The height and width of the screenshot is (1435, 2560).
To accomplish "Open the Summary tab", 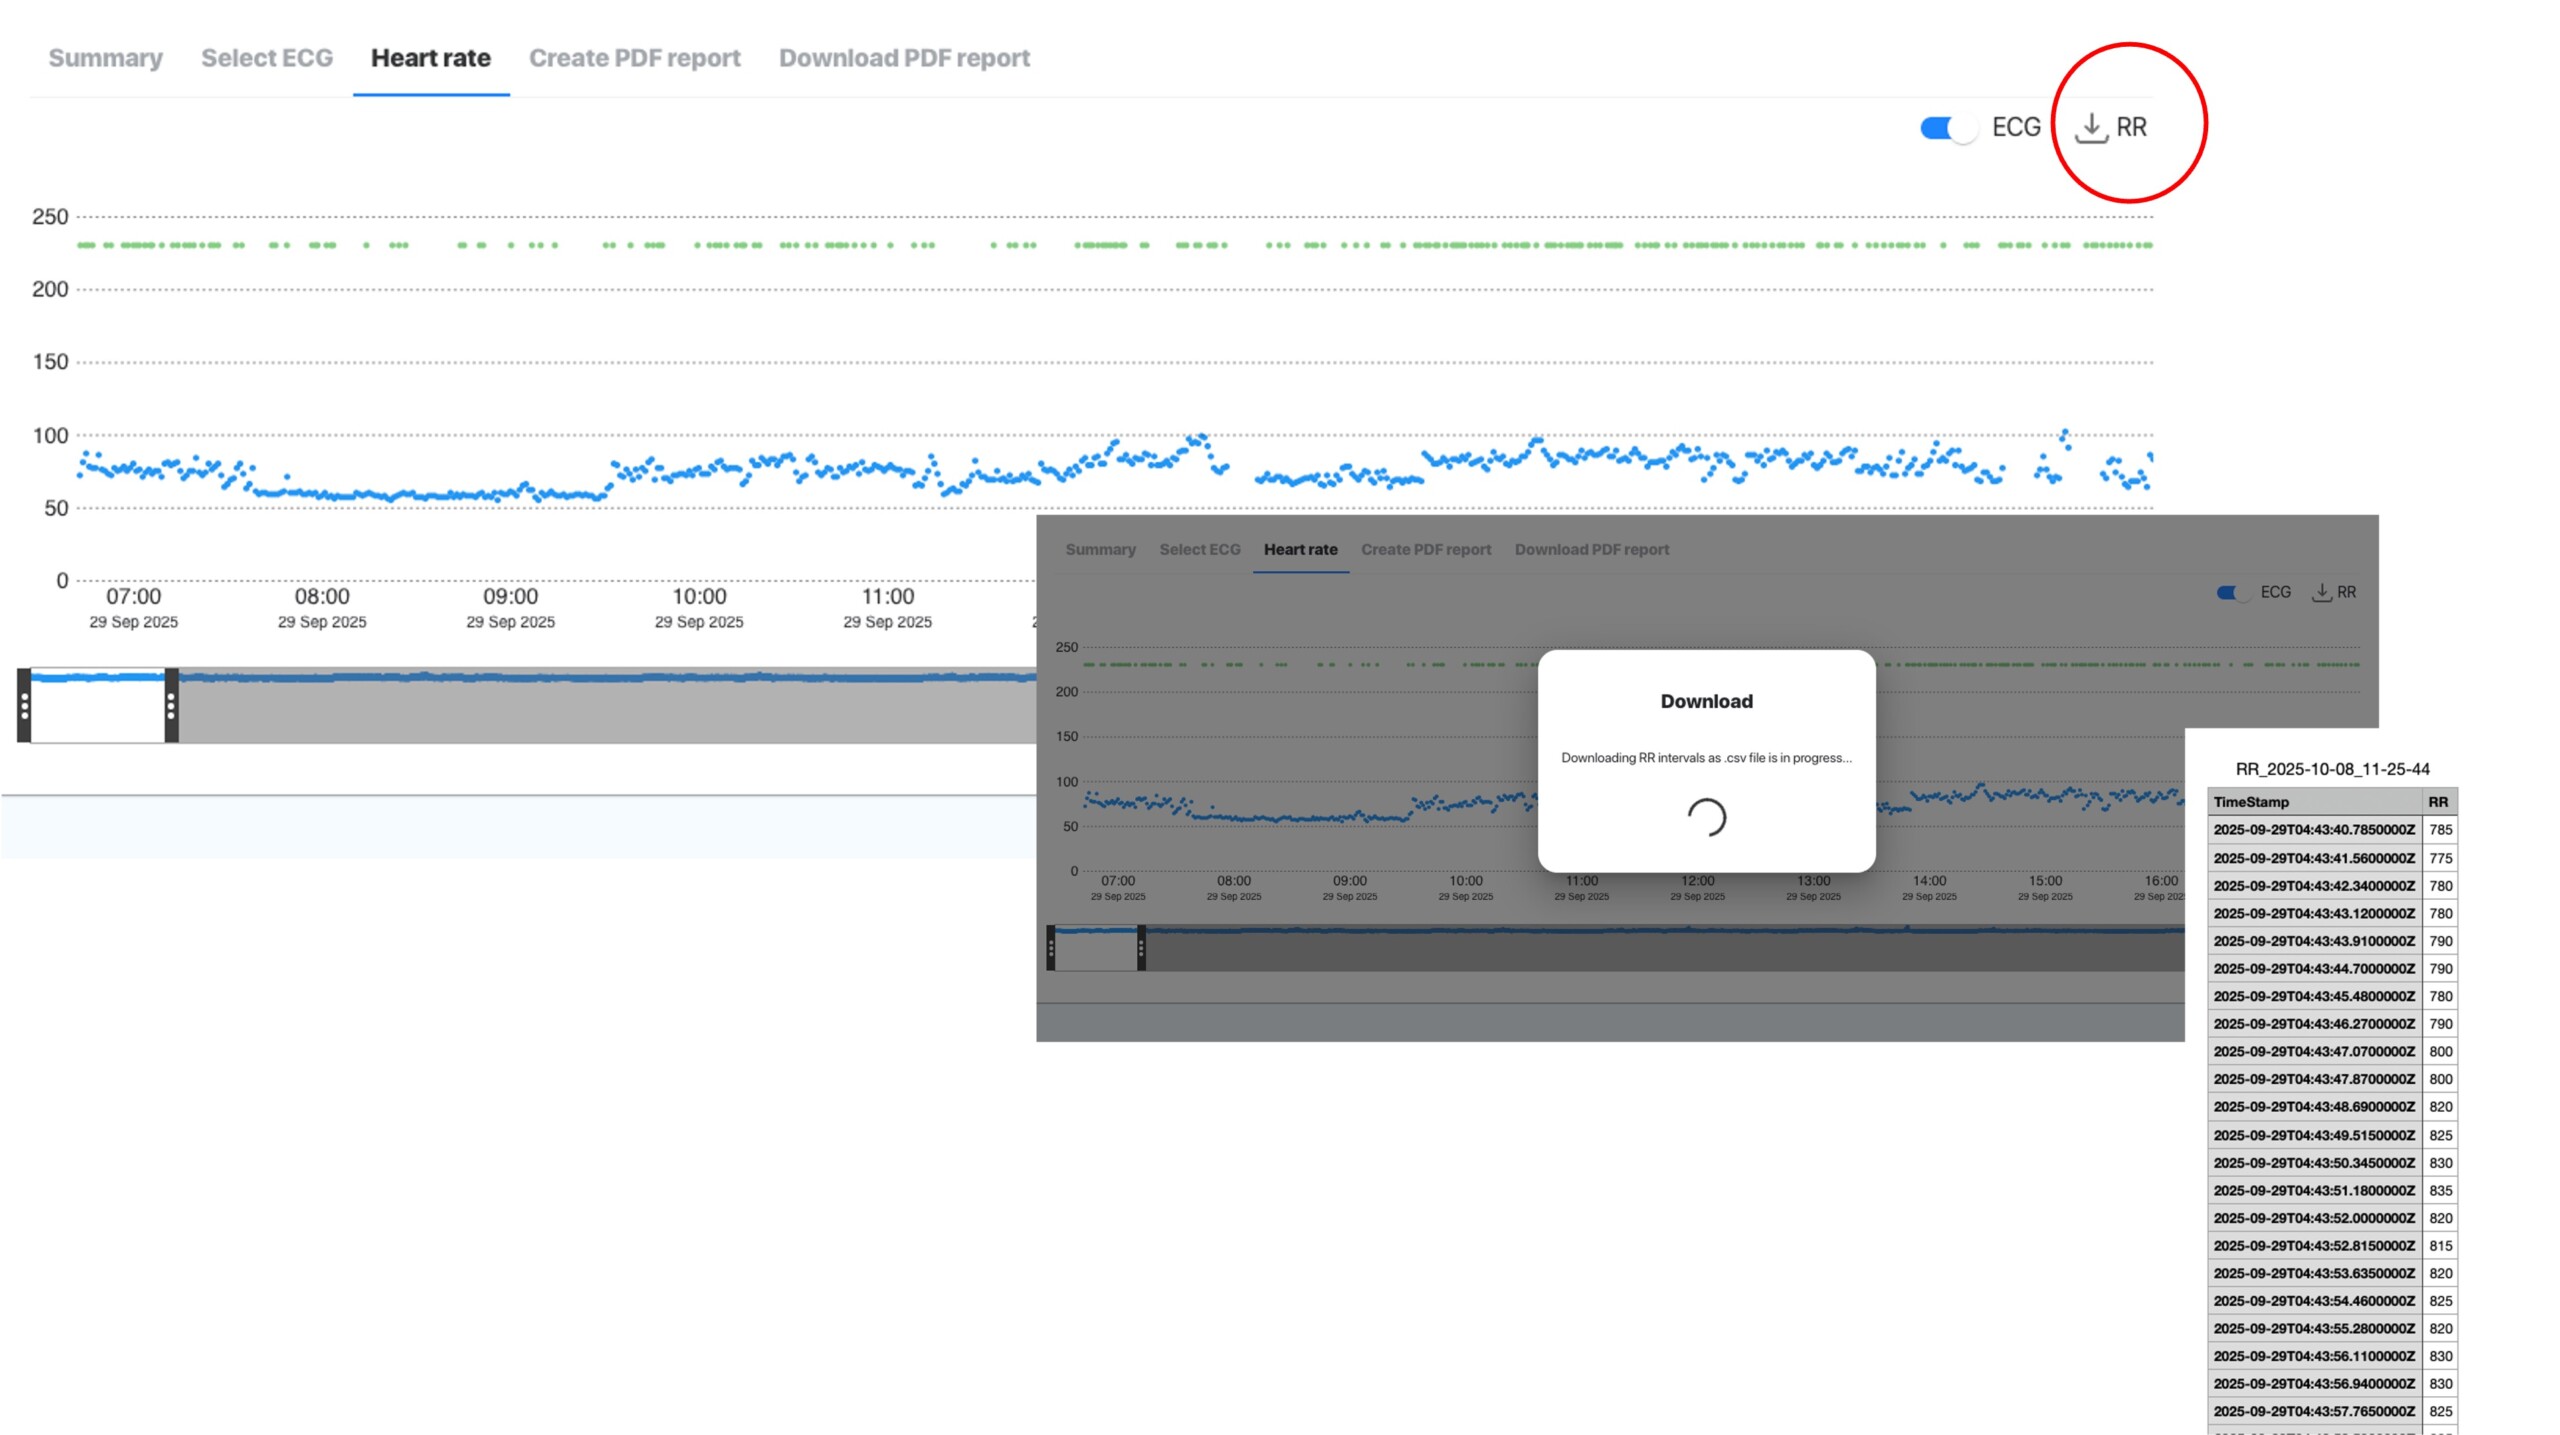I will pyautogui.click(x=105, y=58).
